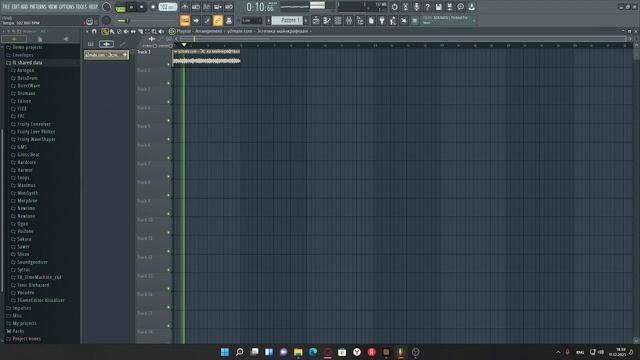Select the Mute tool in Playlist
The height and width of the screenshot is (360, 640).
[x=126, y=31]
